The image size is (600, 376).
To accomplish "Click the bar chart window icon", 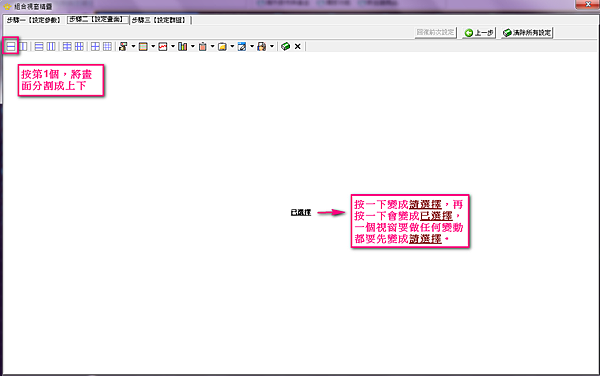I will point(183,47).
